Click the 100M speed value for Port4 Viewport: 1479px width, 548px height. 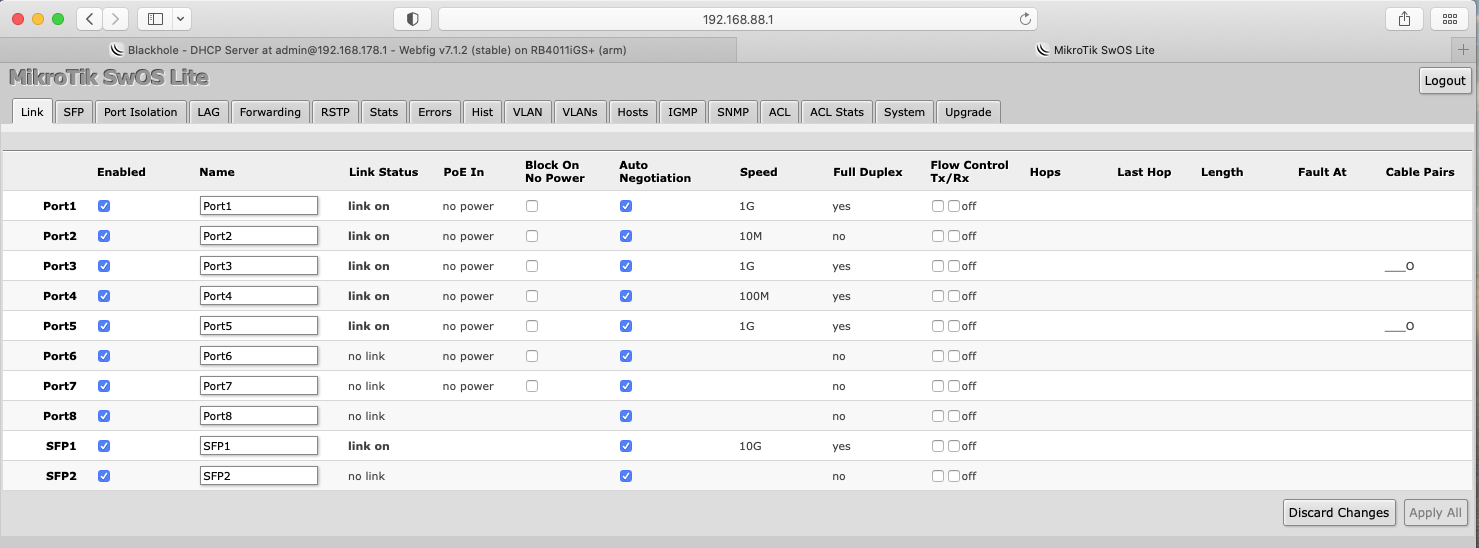coord(755,296)
